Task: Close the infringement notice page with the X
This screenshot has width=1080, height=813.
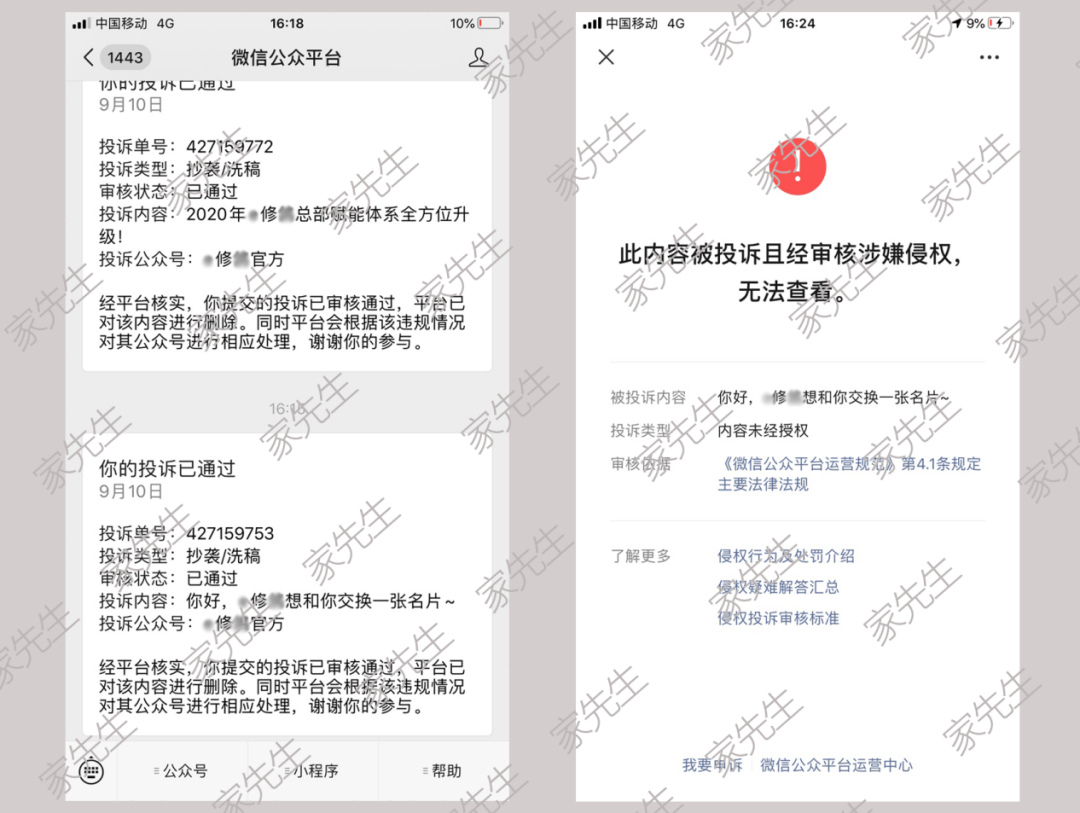Action: coord(606,57)
